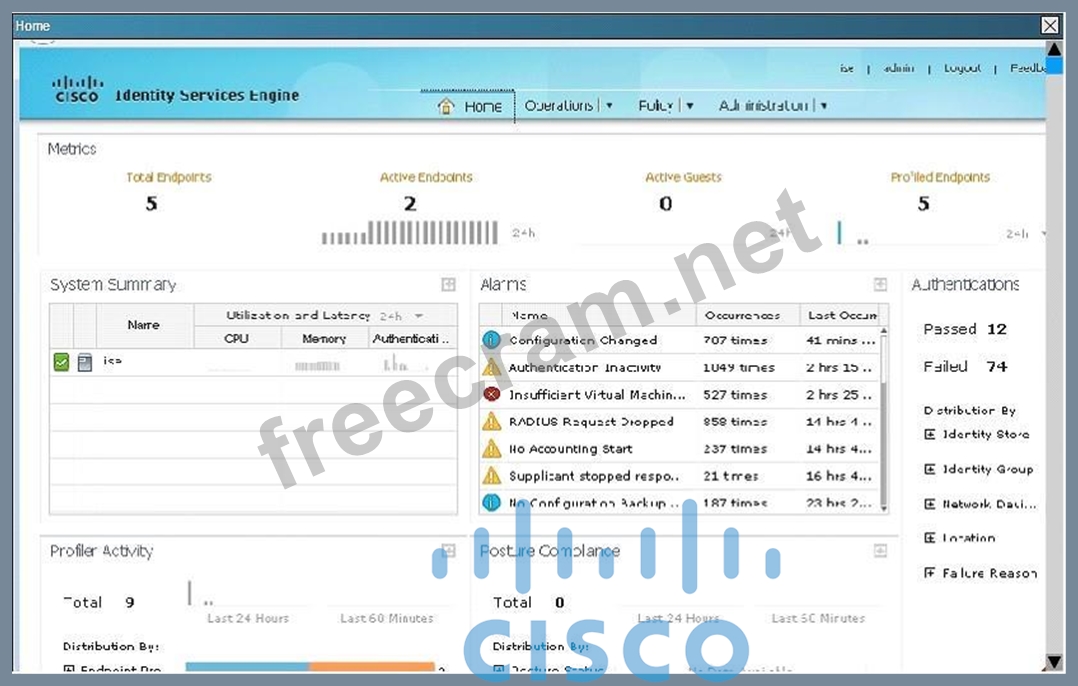Click the Authentication Inactivity warning icon
1078x686 pixels.
tap(491, 367)
